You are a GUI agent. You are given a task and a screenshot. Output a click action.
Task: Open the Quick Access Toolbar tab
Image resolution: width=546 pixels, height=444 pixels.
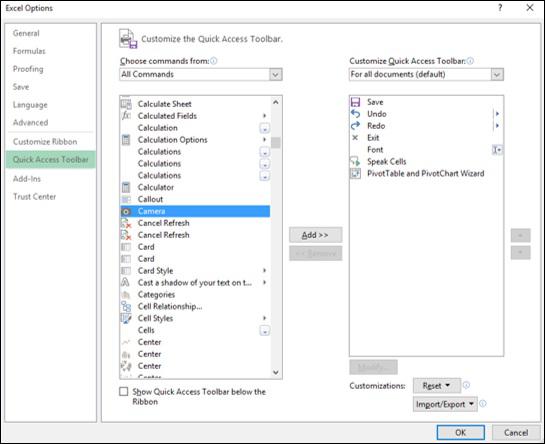coord(51,159)
